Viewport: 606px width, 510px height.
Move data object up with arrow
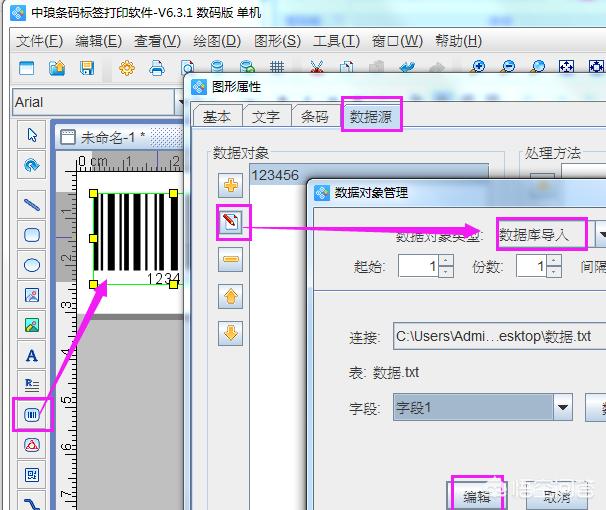coord(231,296)
